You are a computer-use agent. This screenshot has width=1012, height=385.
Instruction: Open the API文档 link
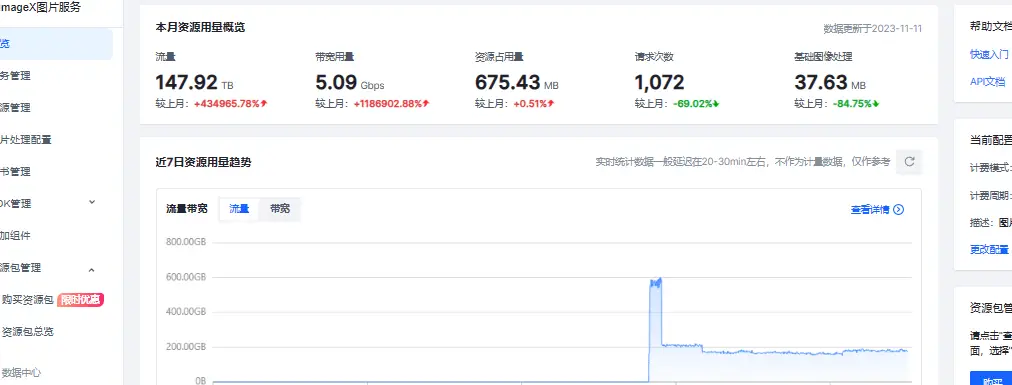987,82
